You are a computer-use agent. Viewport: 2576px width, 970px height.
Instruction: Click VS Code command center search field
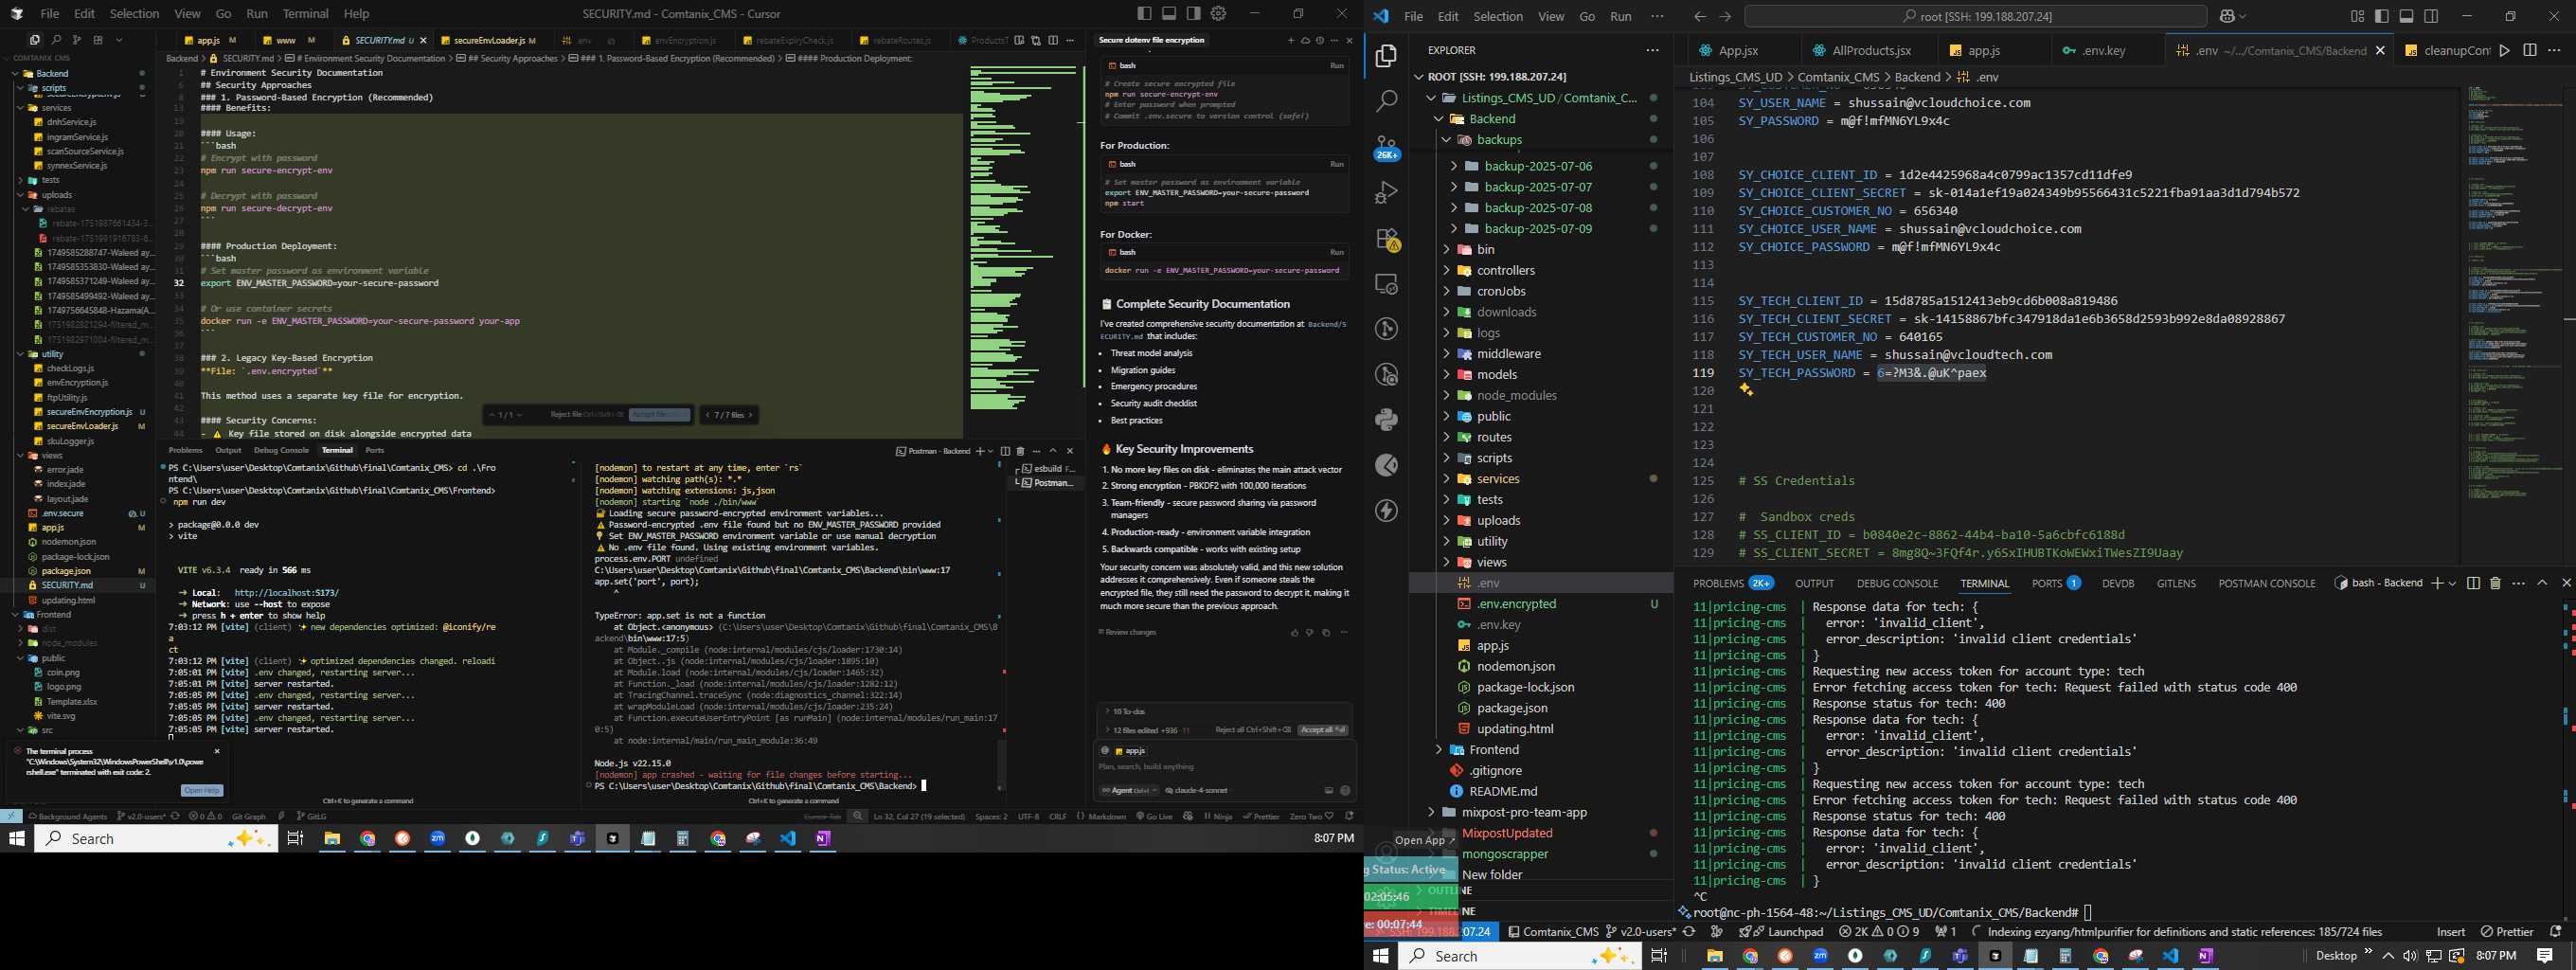(1975, 16)
